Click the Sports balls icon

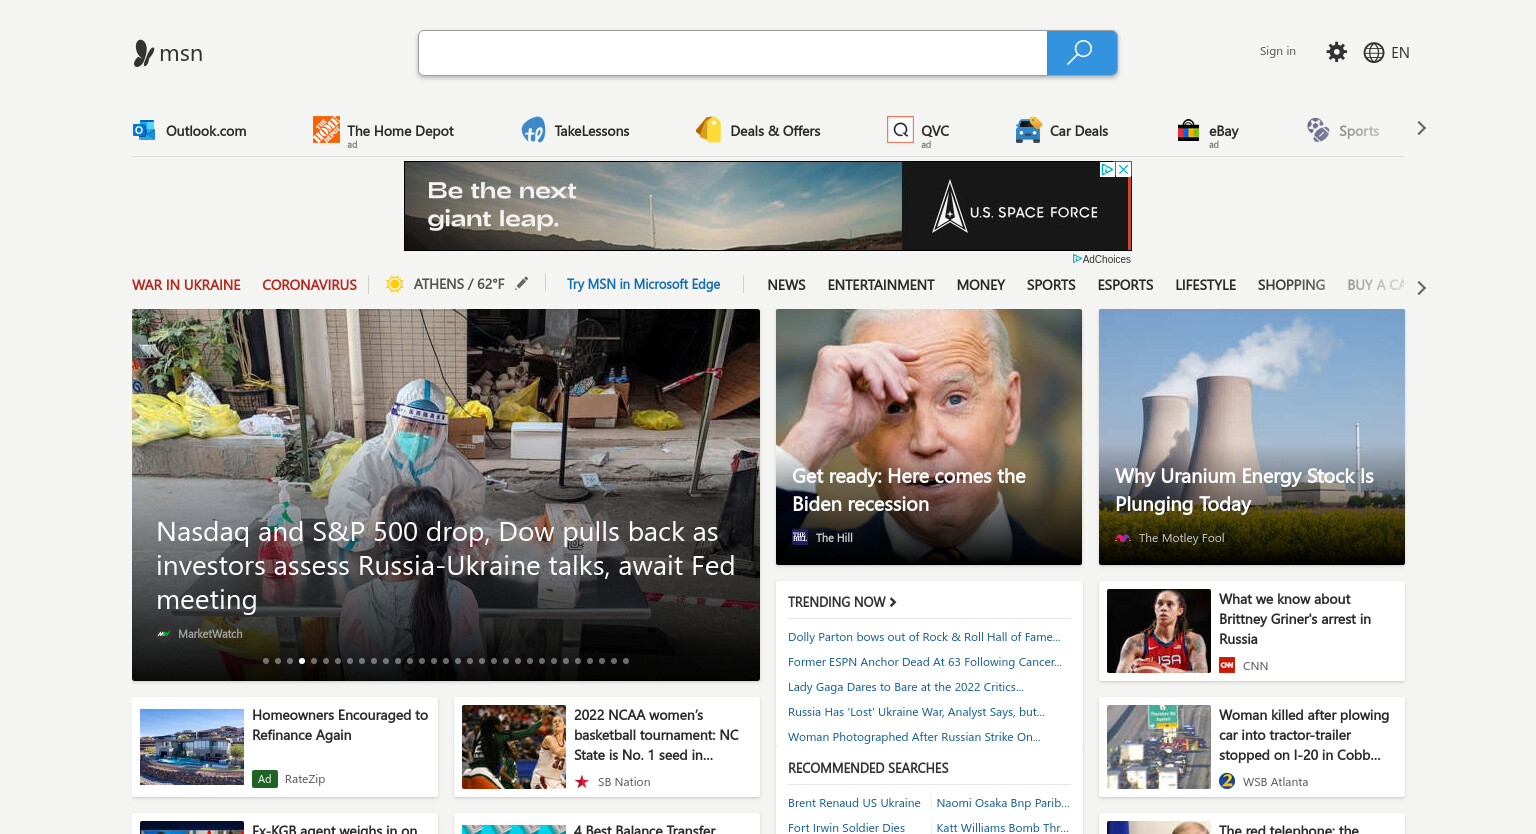(1318, 130)
